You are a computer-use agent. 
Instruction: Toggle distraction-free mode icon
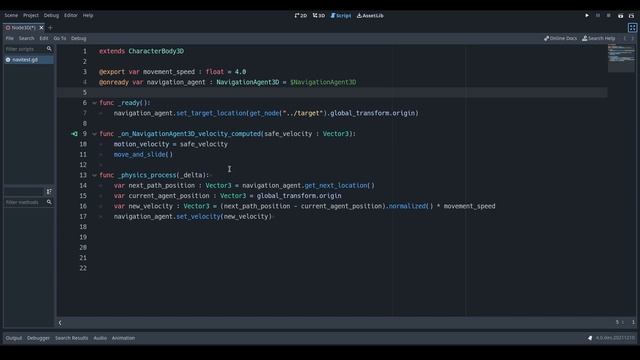632,28
